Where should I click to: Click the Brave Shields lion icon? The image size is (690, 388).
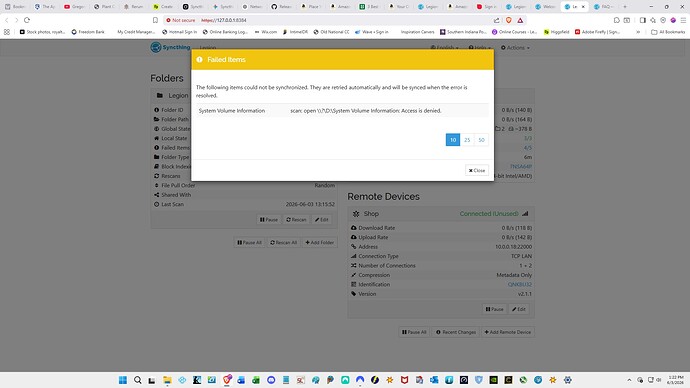509,20
